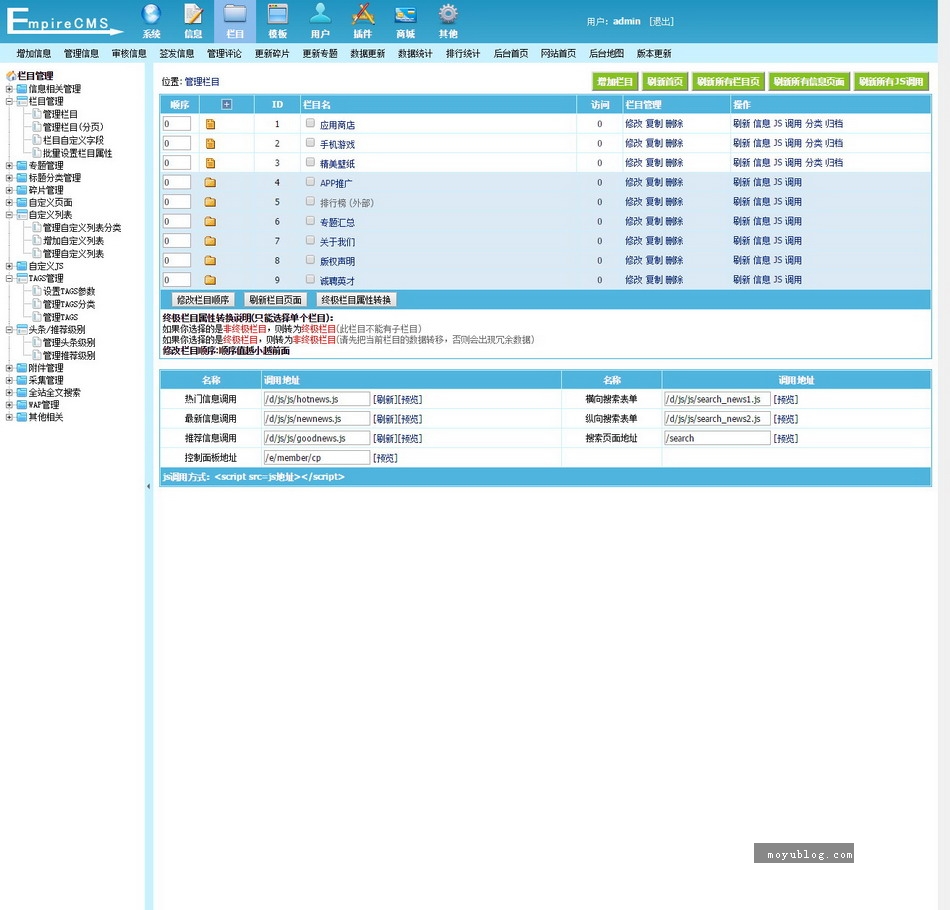Expand the 专题管理 tree node
The width and height of the screenshot is (950, 910).
[x=9, y=165]
